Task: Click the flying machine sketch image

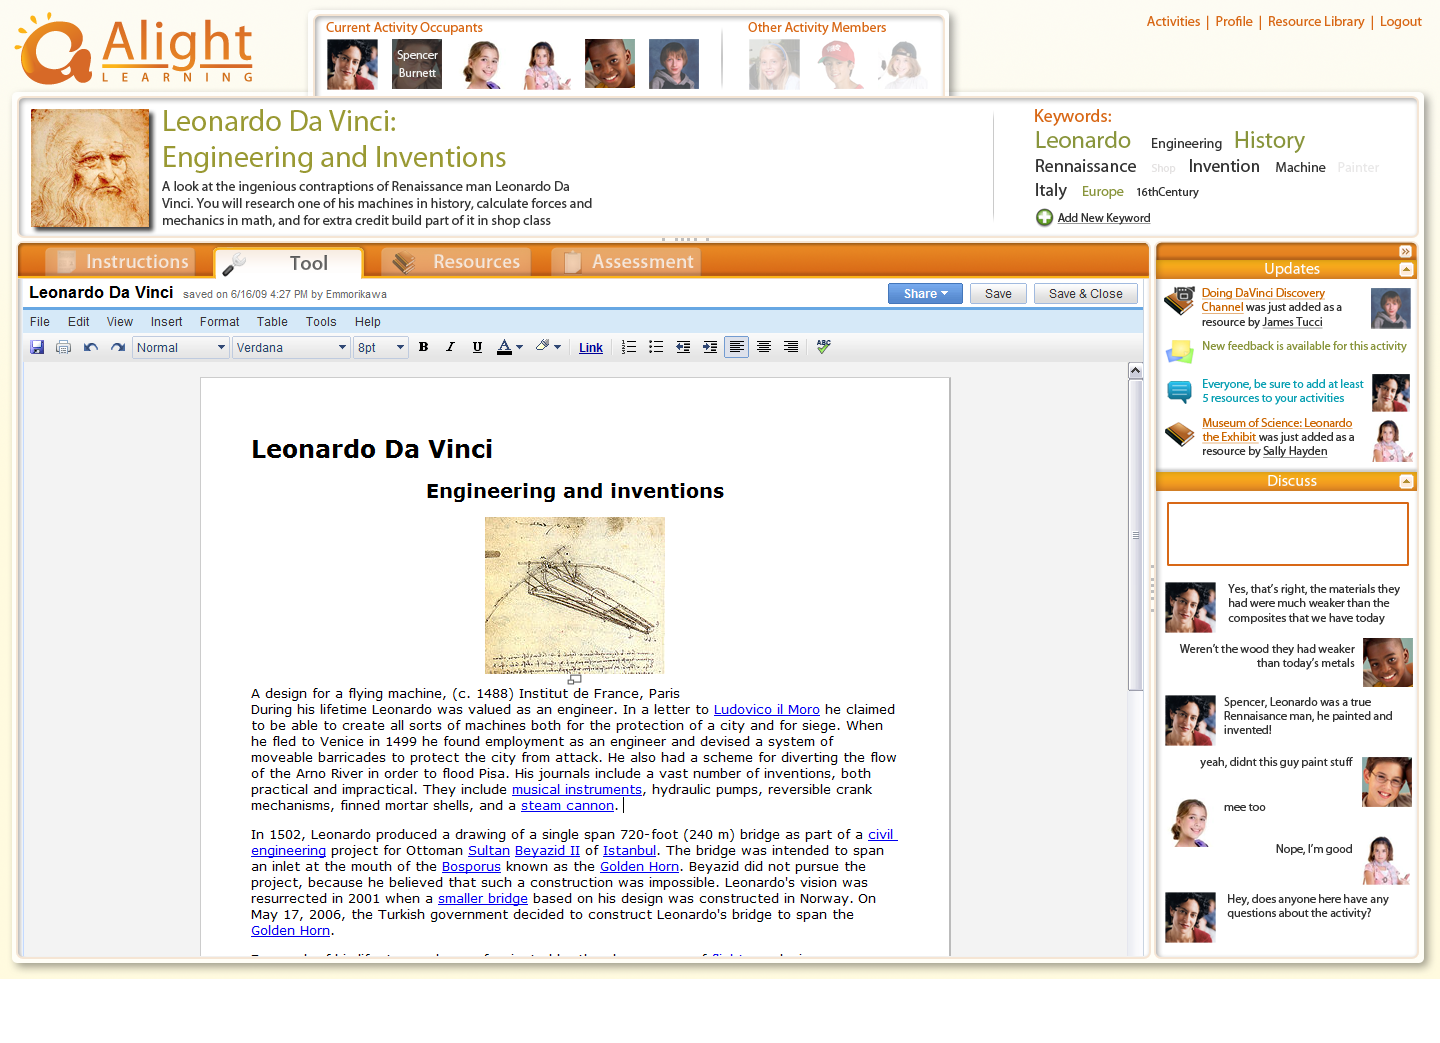Action: (575, 595)
